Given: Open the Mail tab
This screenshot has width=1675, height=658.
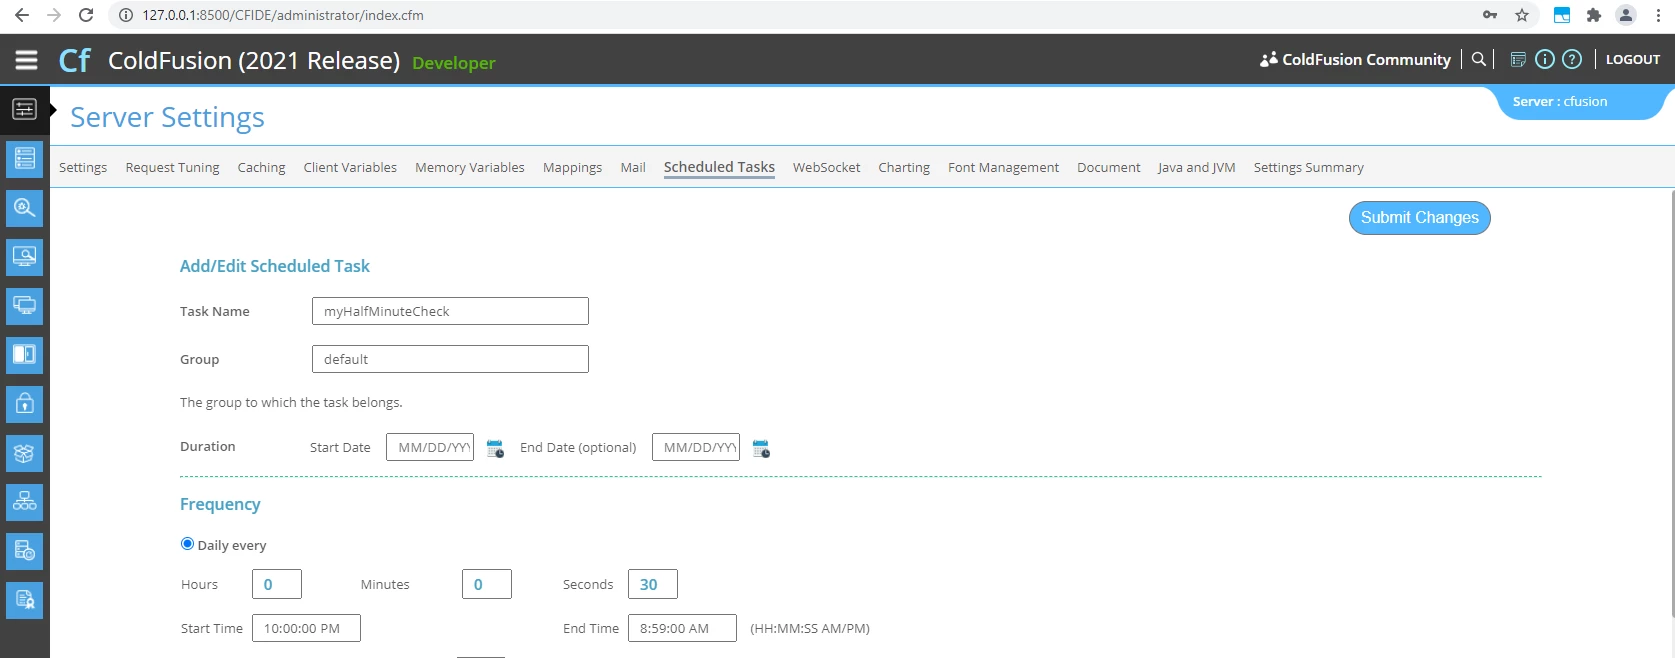Looking at the screenshot, I should point(633,167).
